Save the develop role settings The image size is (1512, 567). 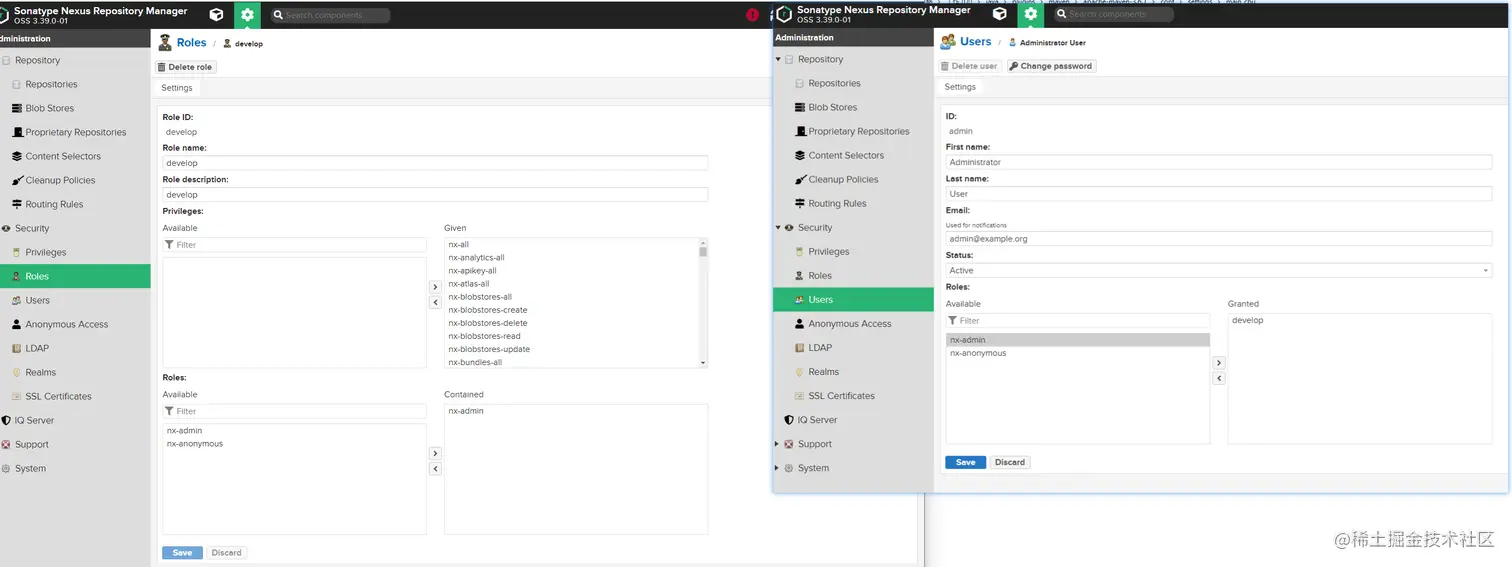(x=182, y=552)
